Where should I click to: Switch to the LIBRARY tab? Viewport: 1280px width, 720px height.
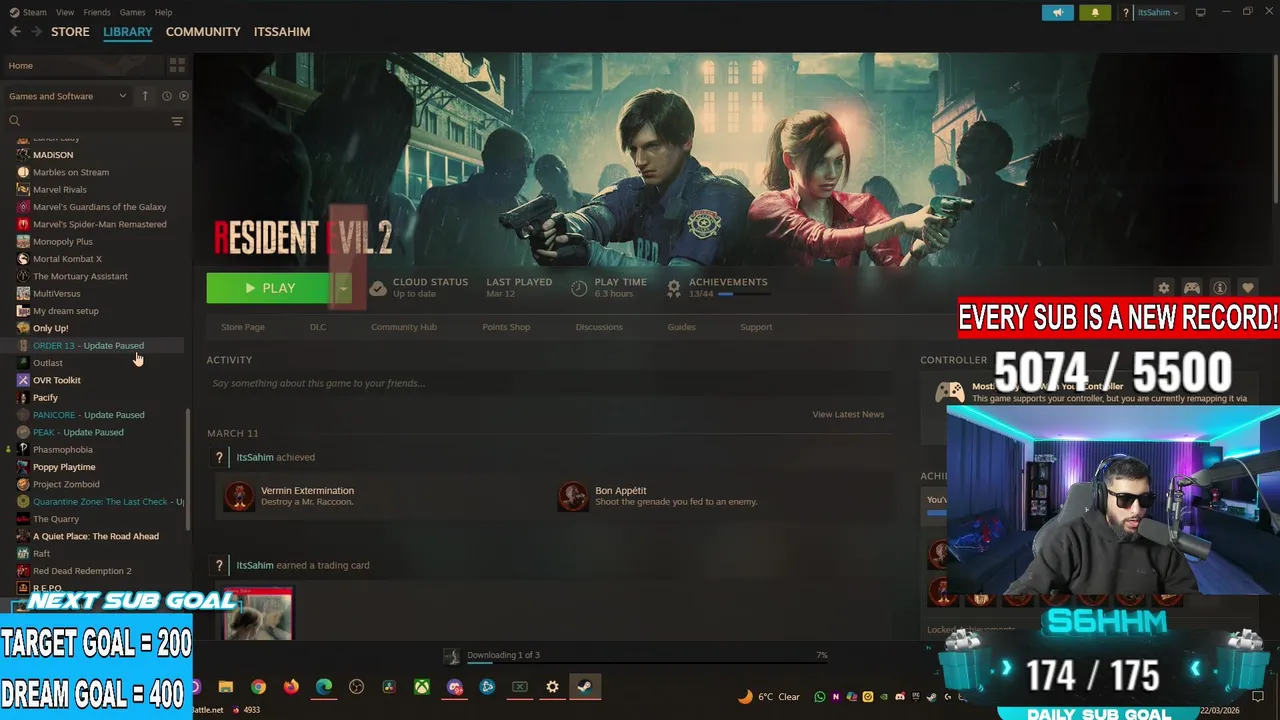click(127, 32)
